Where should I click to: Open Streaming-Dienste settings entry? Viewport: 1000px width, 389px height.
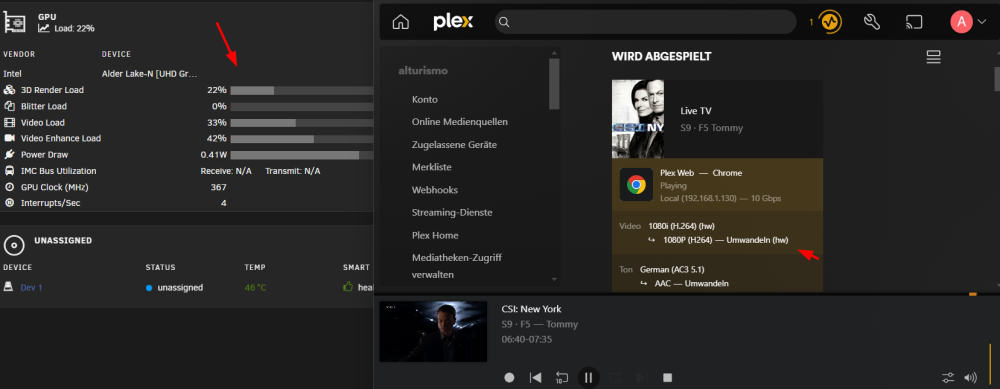(452, 212)
